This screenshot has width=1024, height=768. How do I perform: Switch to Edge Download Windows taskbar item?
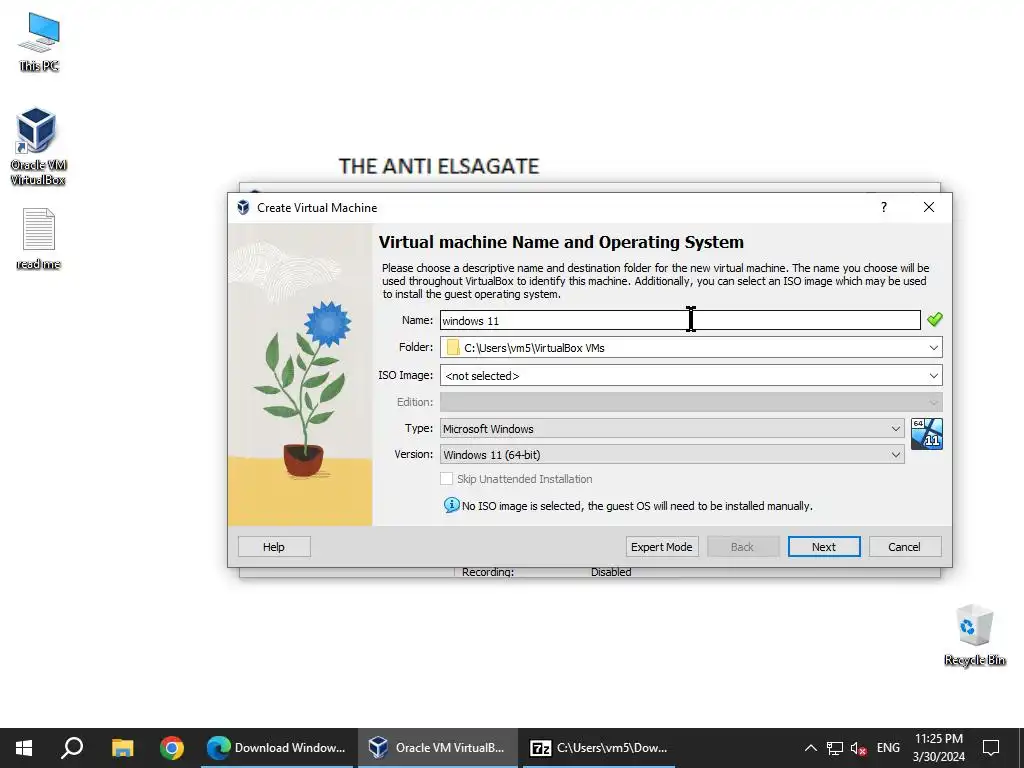[x=277, y=748]
